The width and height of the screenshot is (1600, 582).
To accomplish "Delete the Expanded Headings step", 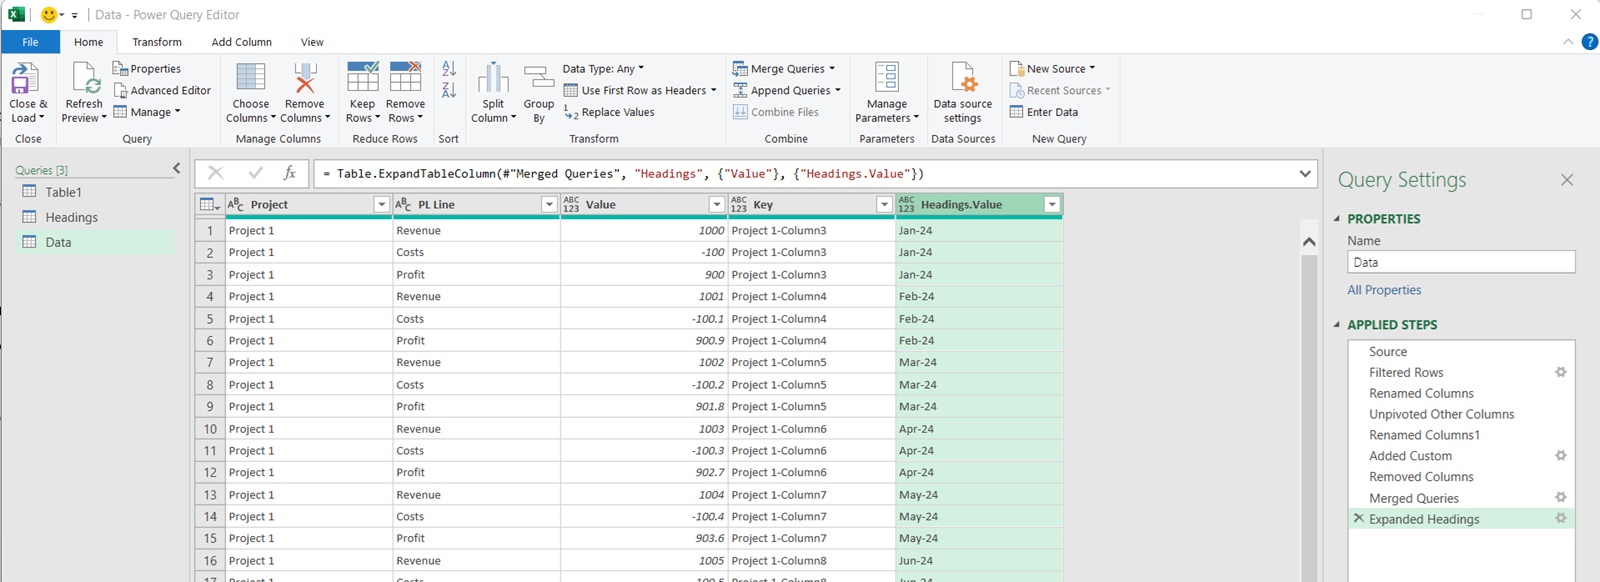I will point(1358,518).
